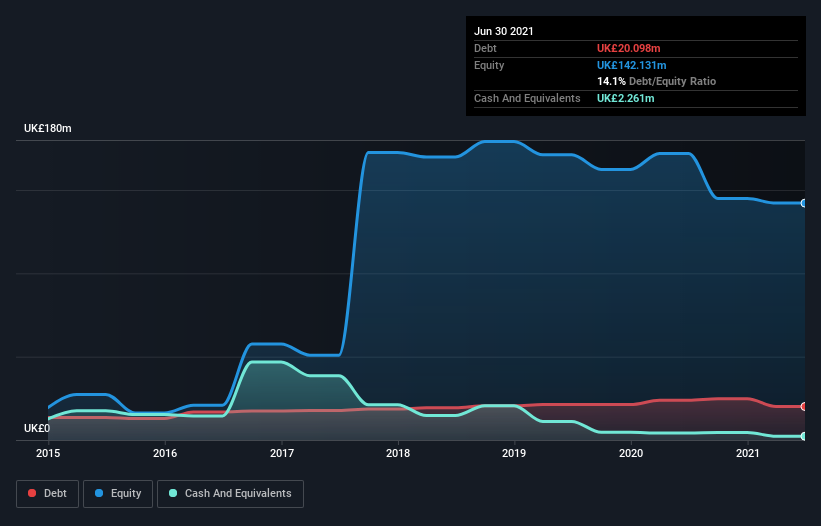Viewport: 821px width, 526px height.
Task: Click the 2018 x-axis label
Action: tap(398, 453)
